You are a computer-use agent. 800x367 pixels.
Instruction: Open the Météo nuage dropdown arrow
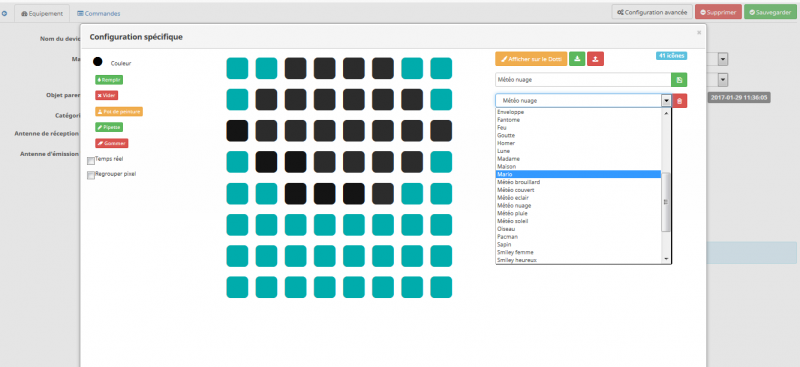[x=666, y=101]
